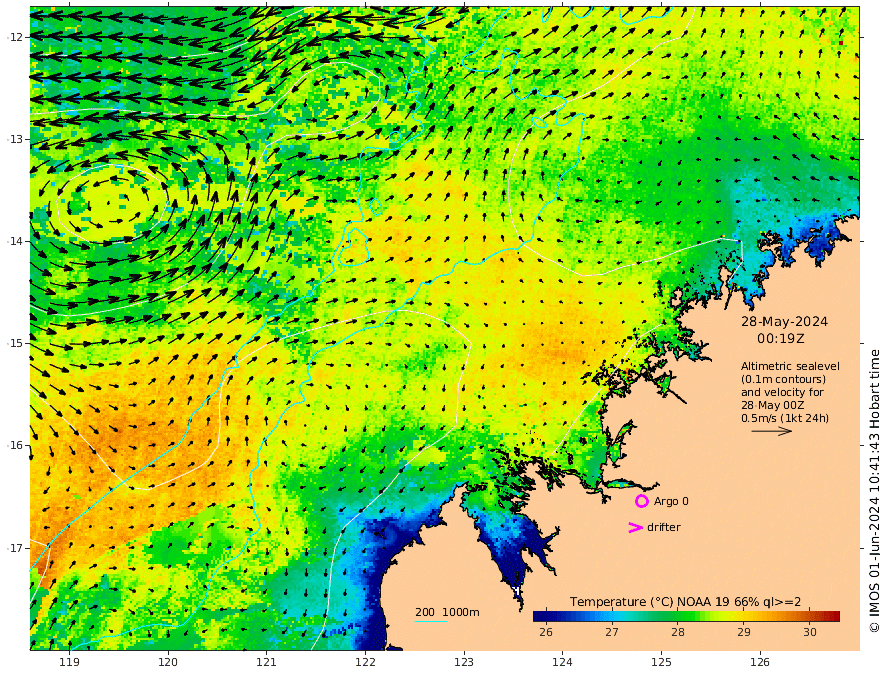
Task: Click the latitude axis label -17
Action: 15,548
